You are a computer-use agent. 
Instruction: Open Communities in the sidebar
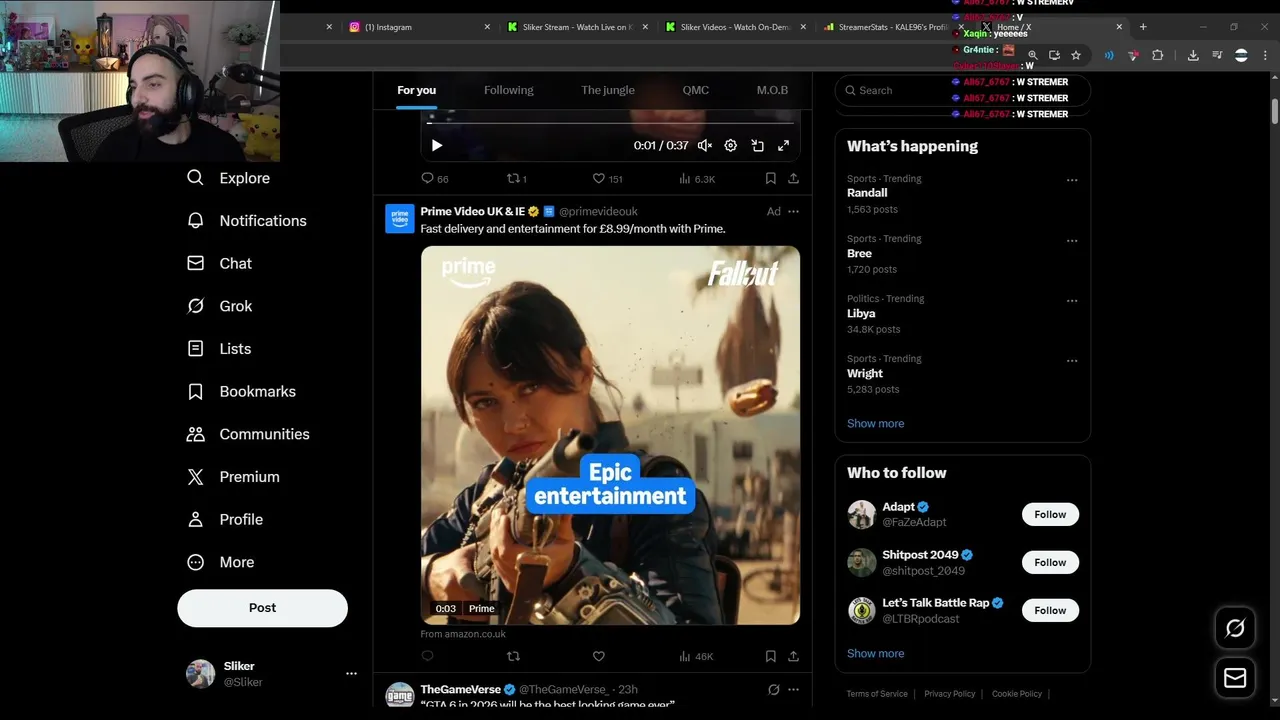tap(248, 434)
